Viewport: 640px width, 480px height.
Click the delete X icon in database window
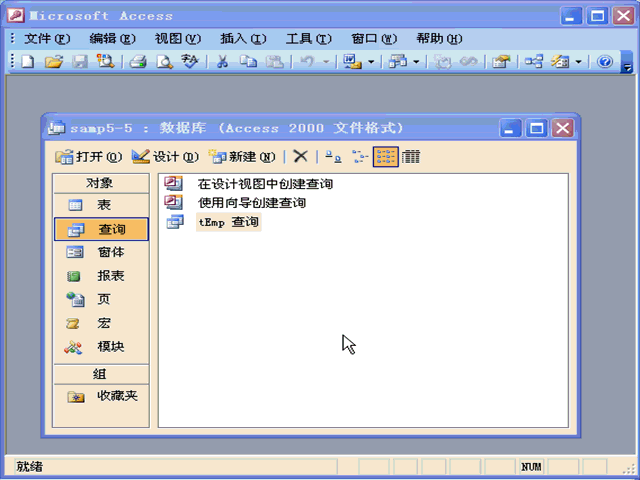click(x=300, y=156)
